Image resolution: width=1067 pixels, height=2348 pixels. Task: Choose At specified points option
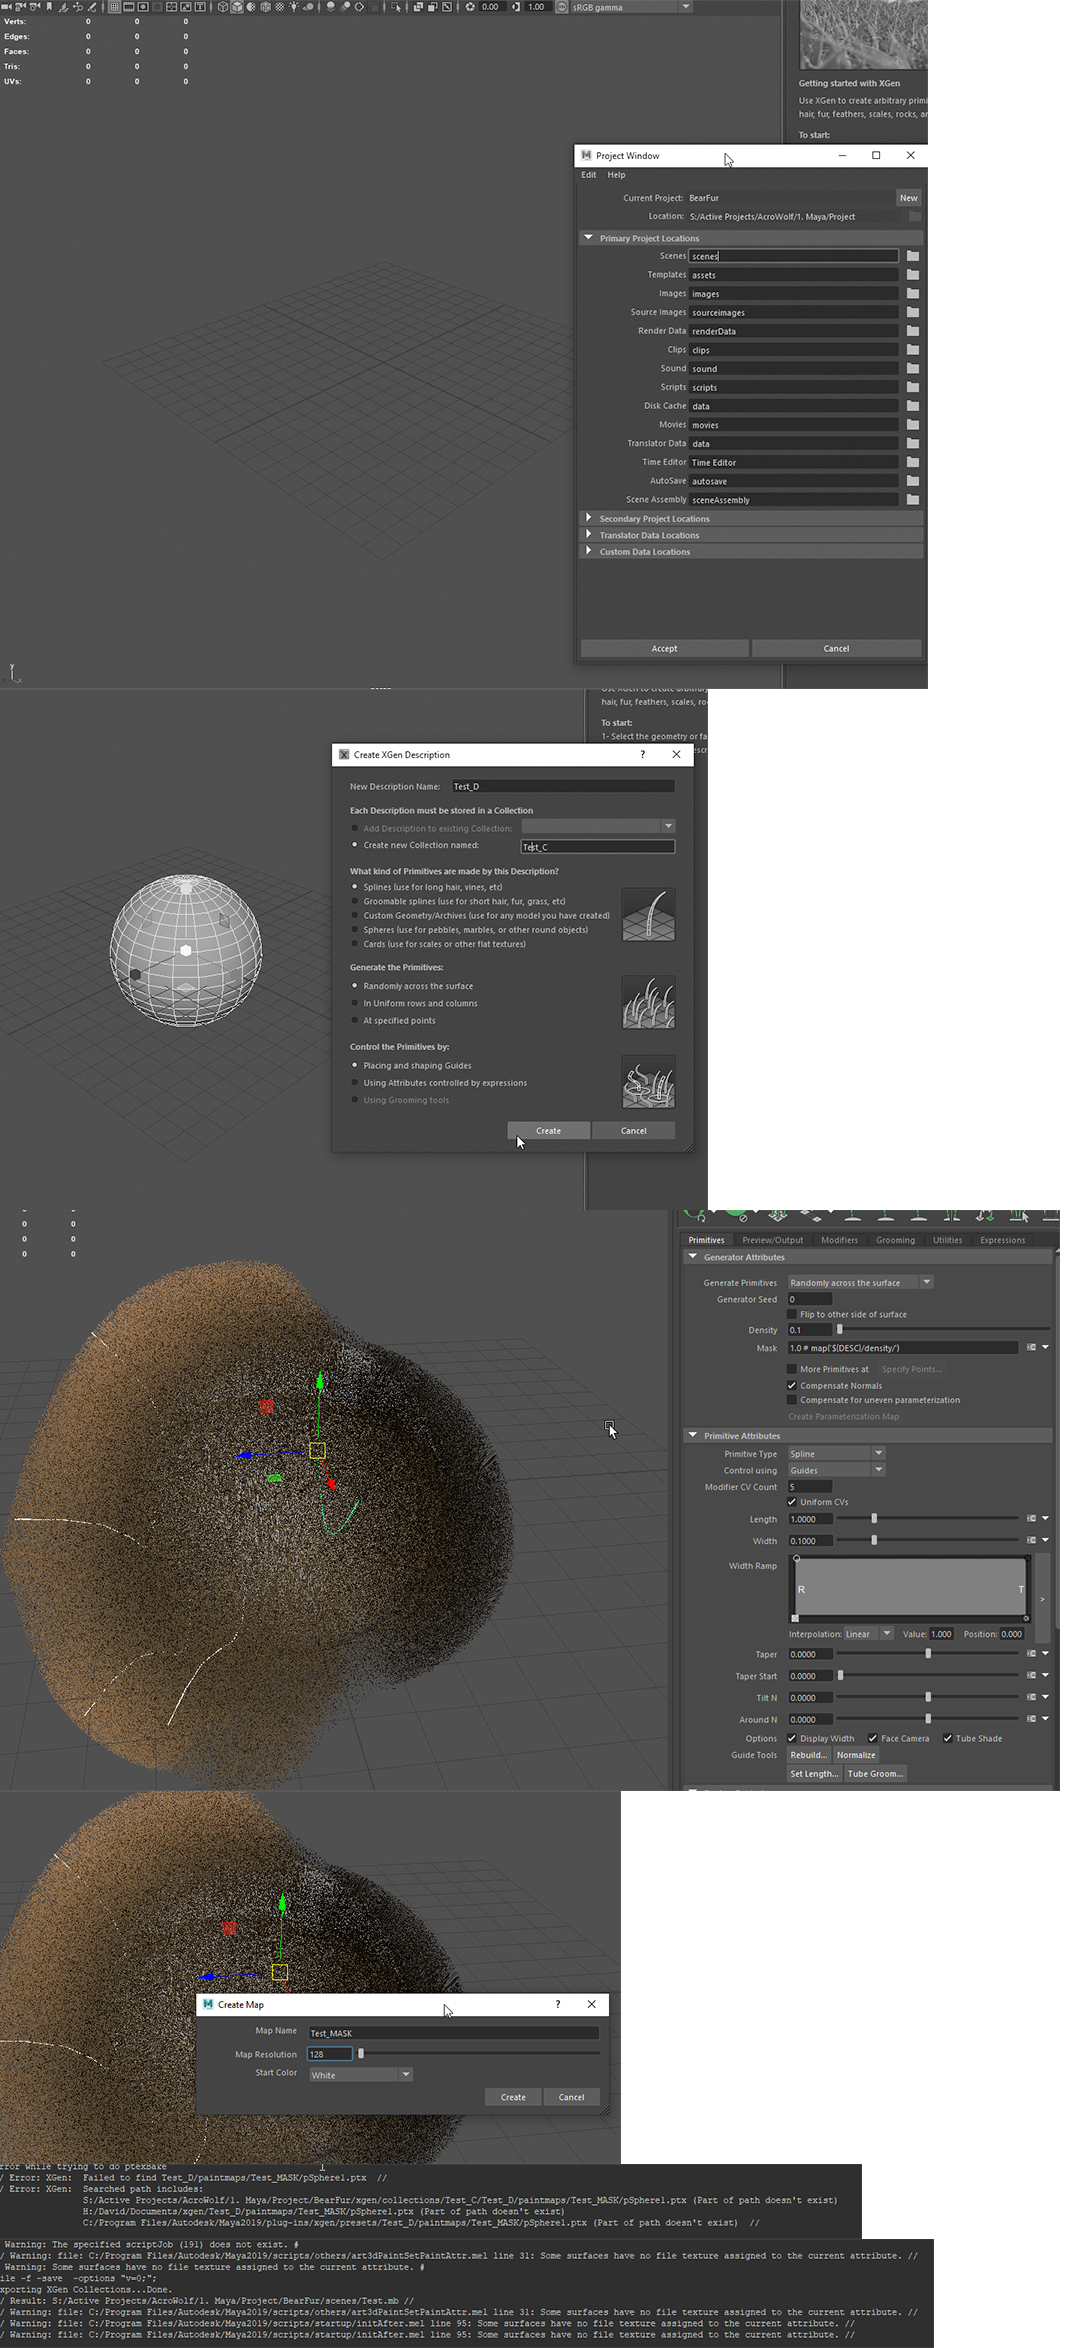tap(355, 1020)
